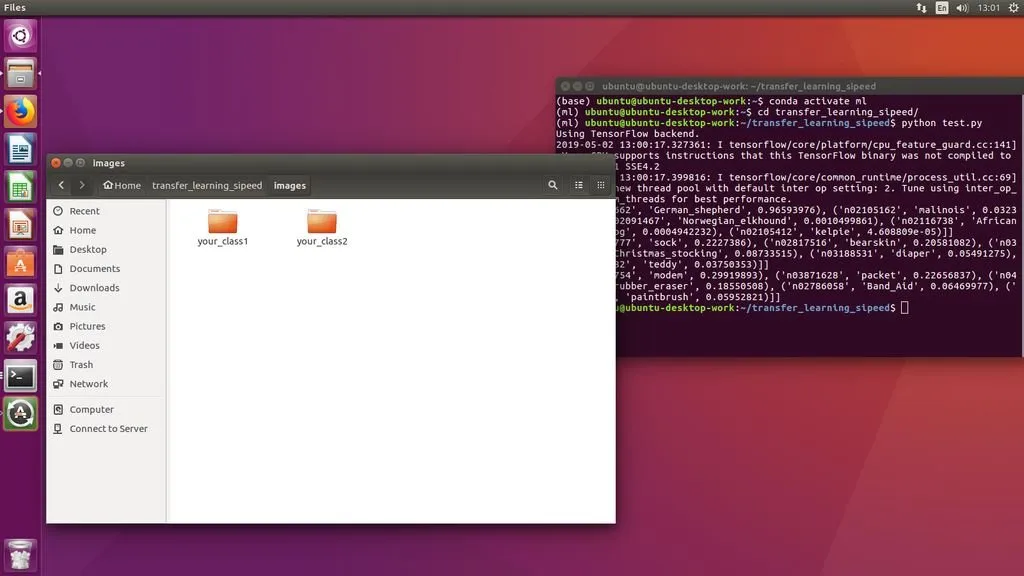Click the images window title bar
Image resolution: width=1024 pixels, height=576 pixels.
tap(331, 163)
